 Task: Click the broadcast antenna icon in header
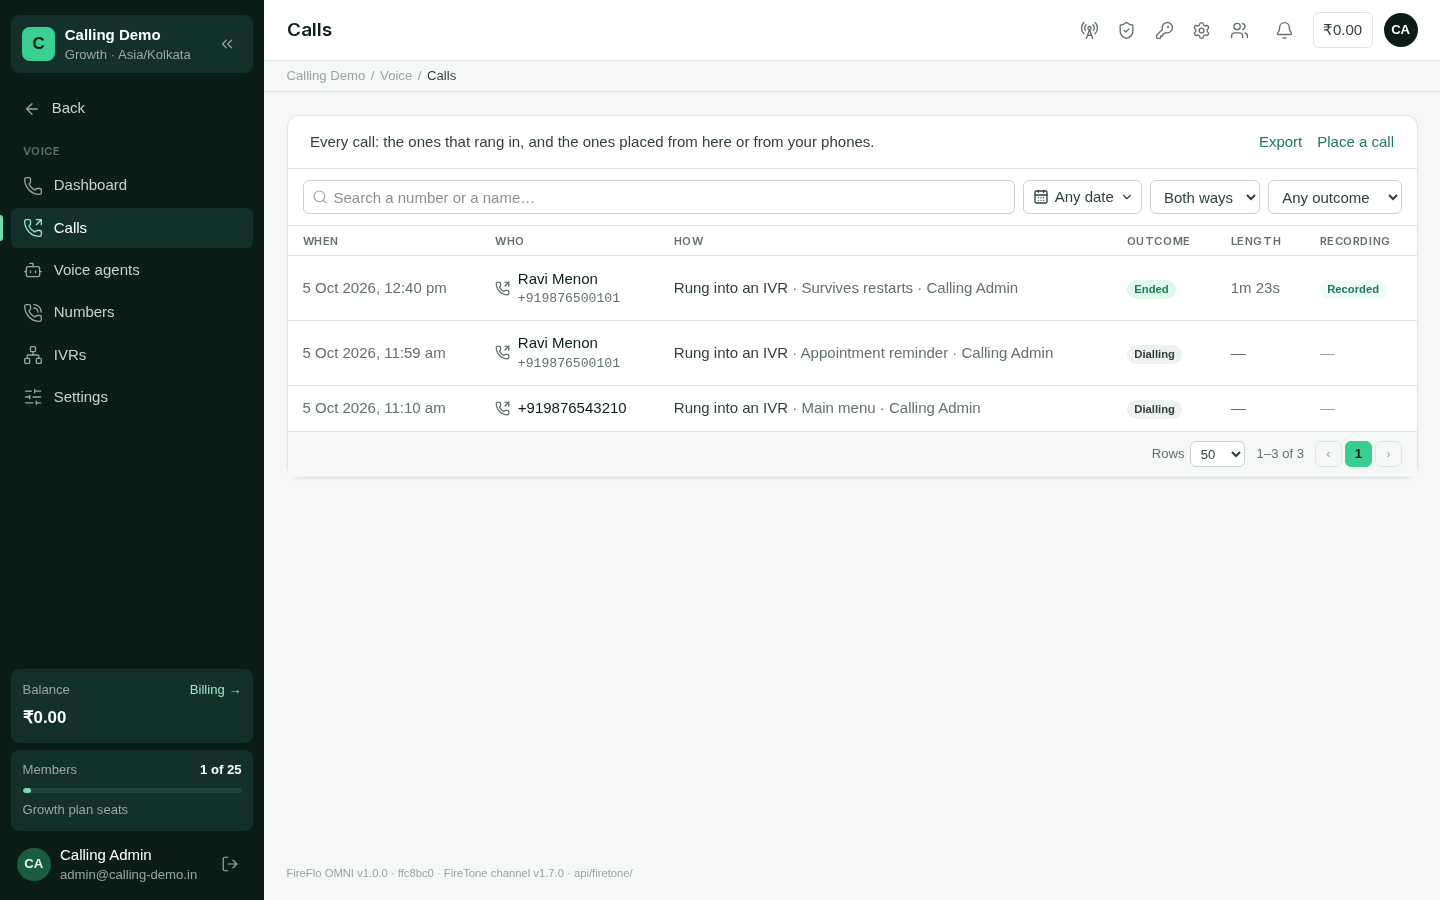click(1089, 30)
